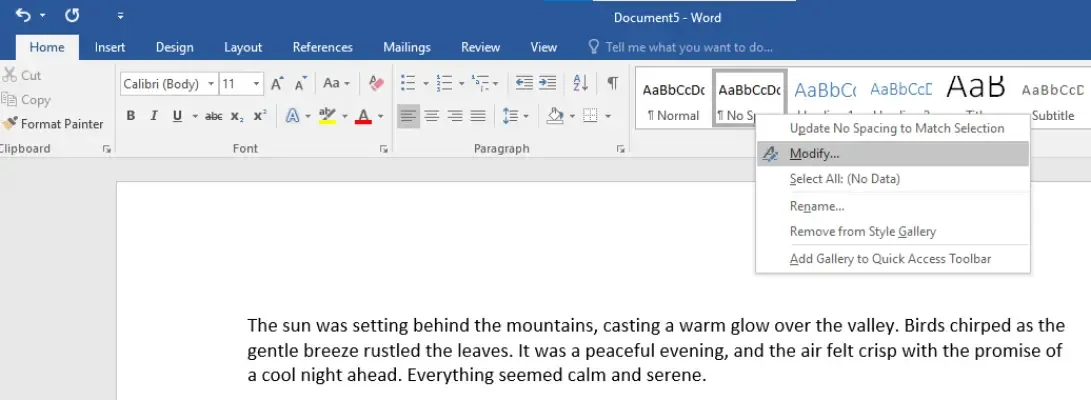Screen dimensions: 1091x400
Task: Toggle Italic formatting
Action: coord(154,116)
